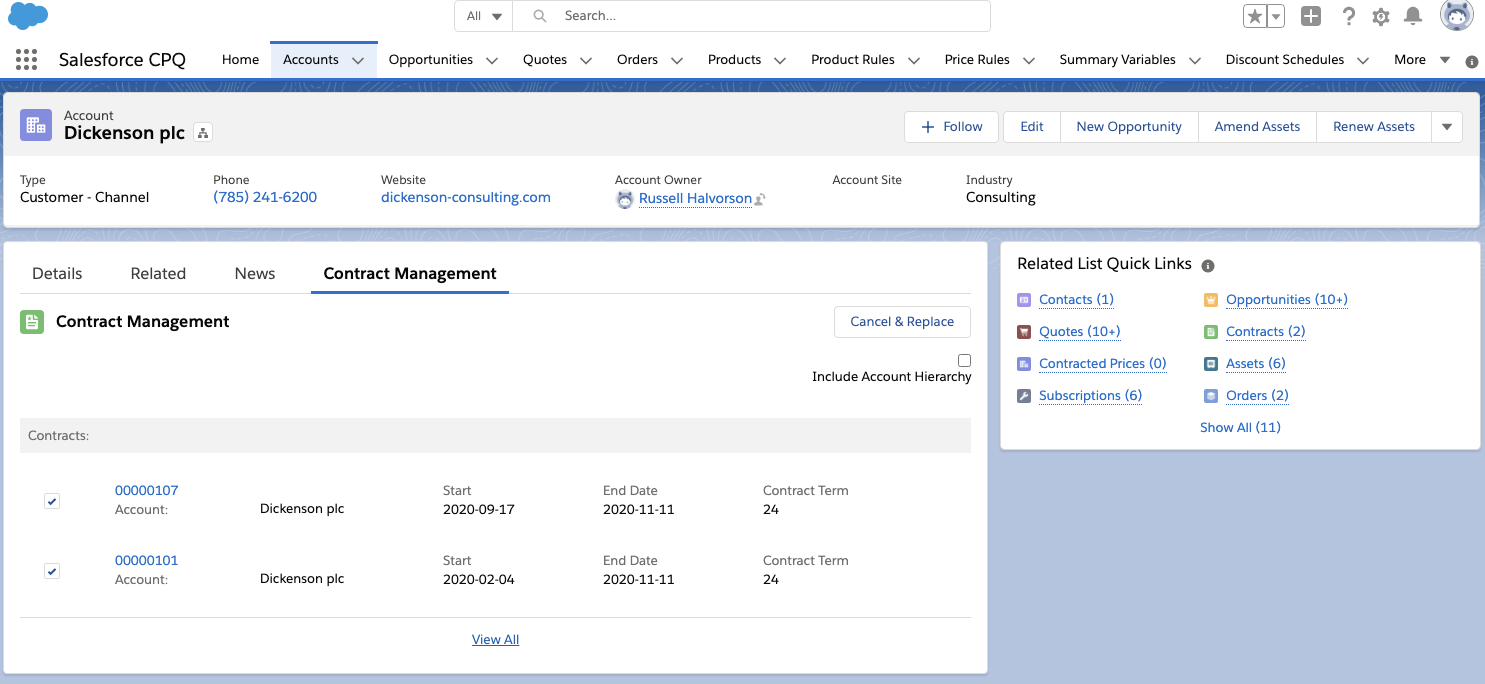The width and height of the screenshot is (1485, 684).
Task: Open the favorites list dropdown arrow
Action: 1276,16
